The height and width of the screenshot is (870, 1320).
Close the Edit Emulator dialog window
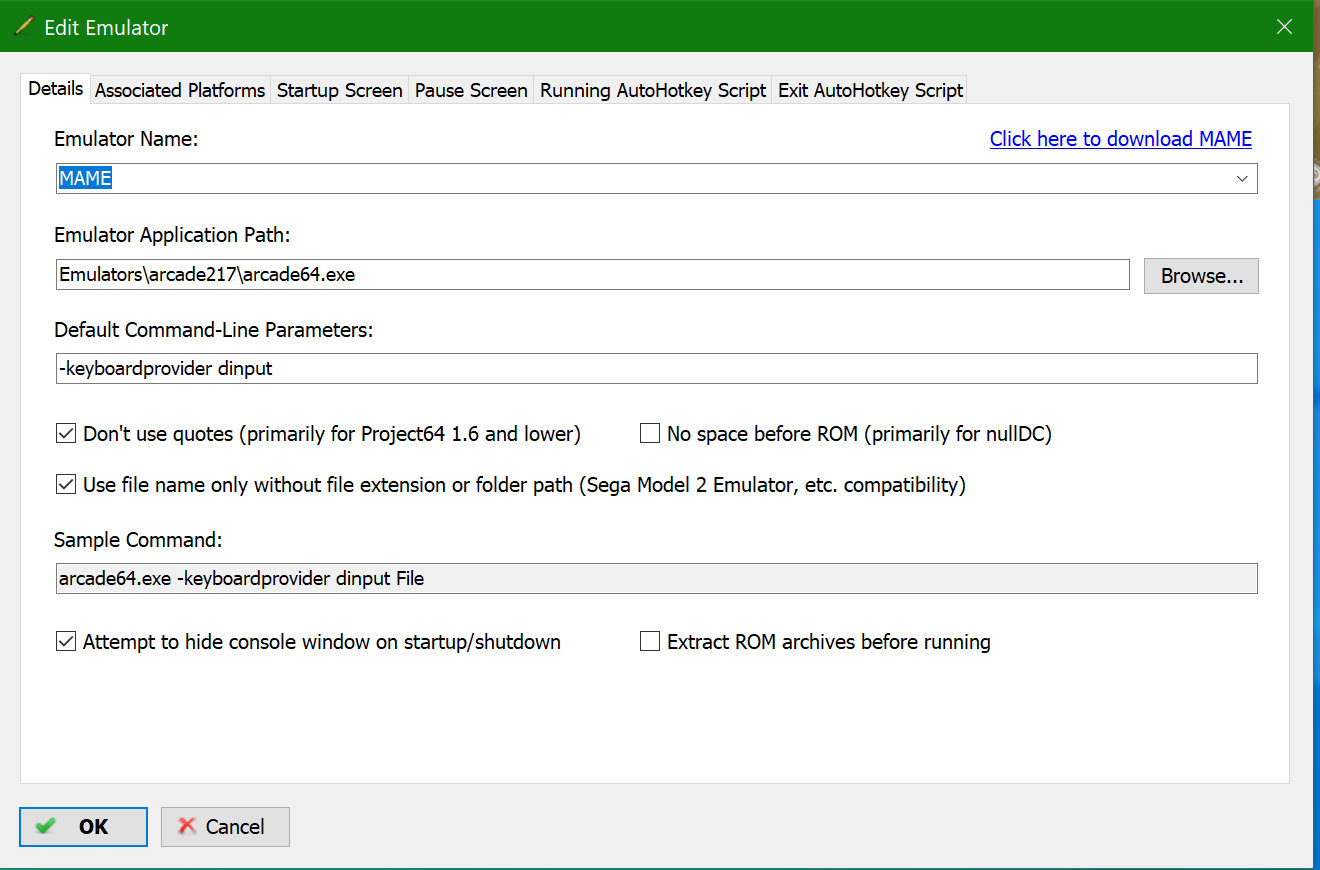[x=1285, y=27]
